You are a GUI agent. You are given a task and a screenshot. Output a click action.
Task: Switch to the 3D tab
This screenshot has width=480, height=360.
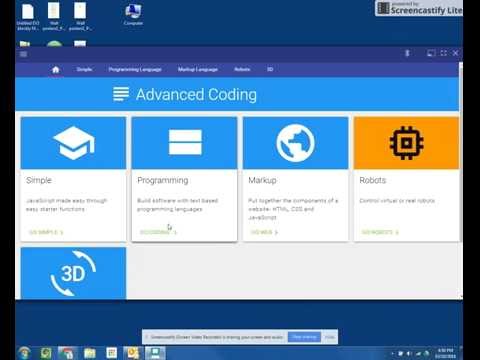270,69
